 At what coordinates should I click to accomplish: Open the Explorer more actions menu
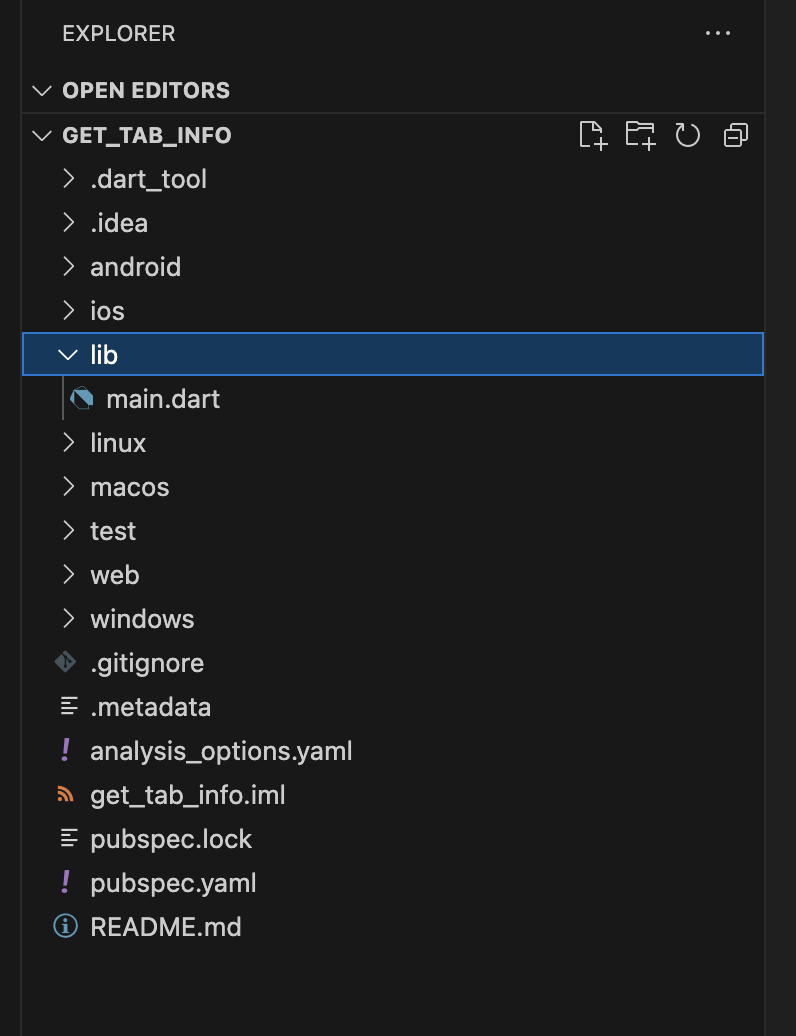718,33
